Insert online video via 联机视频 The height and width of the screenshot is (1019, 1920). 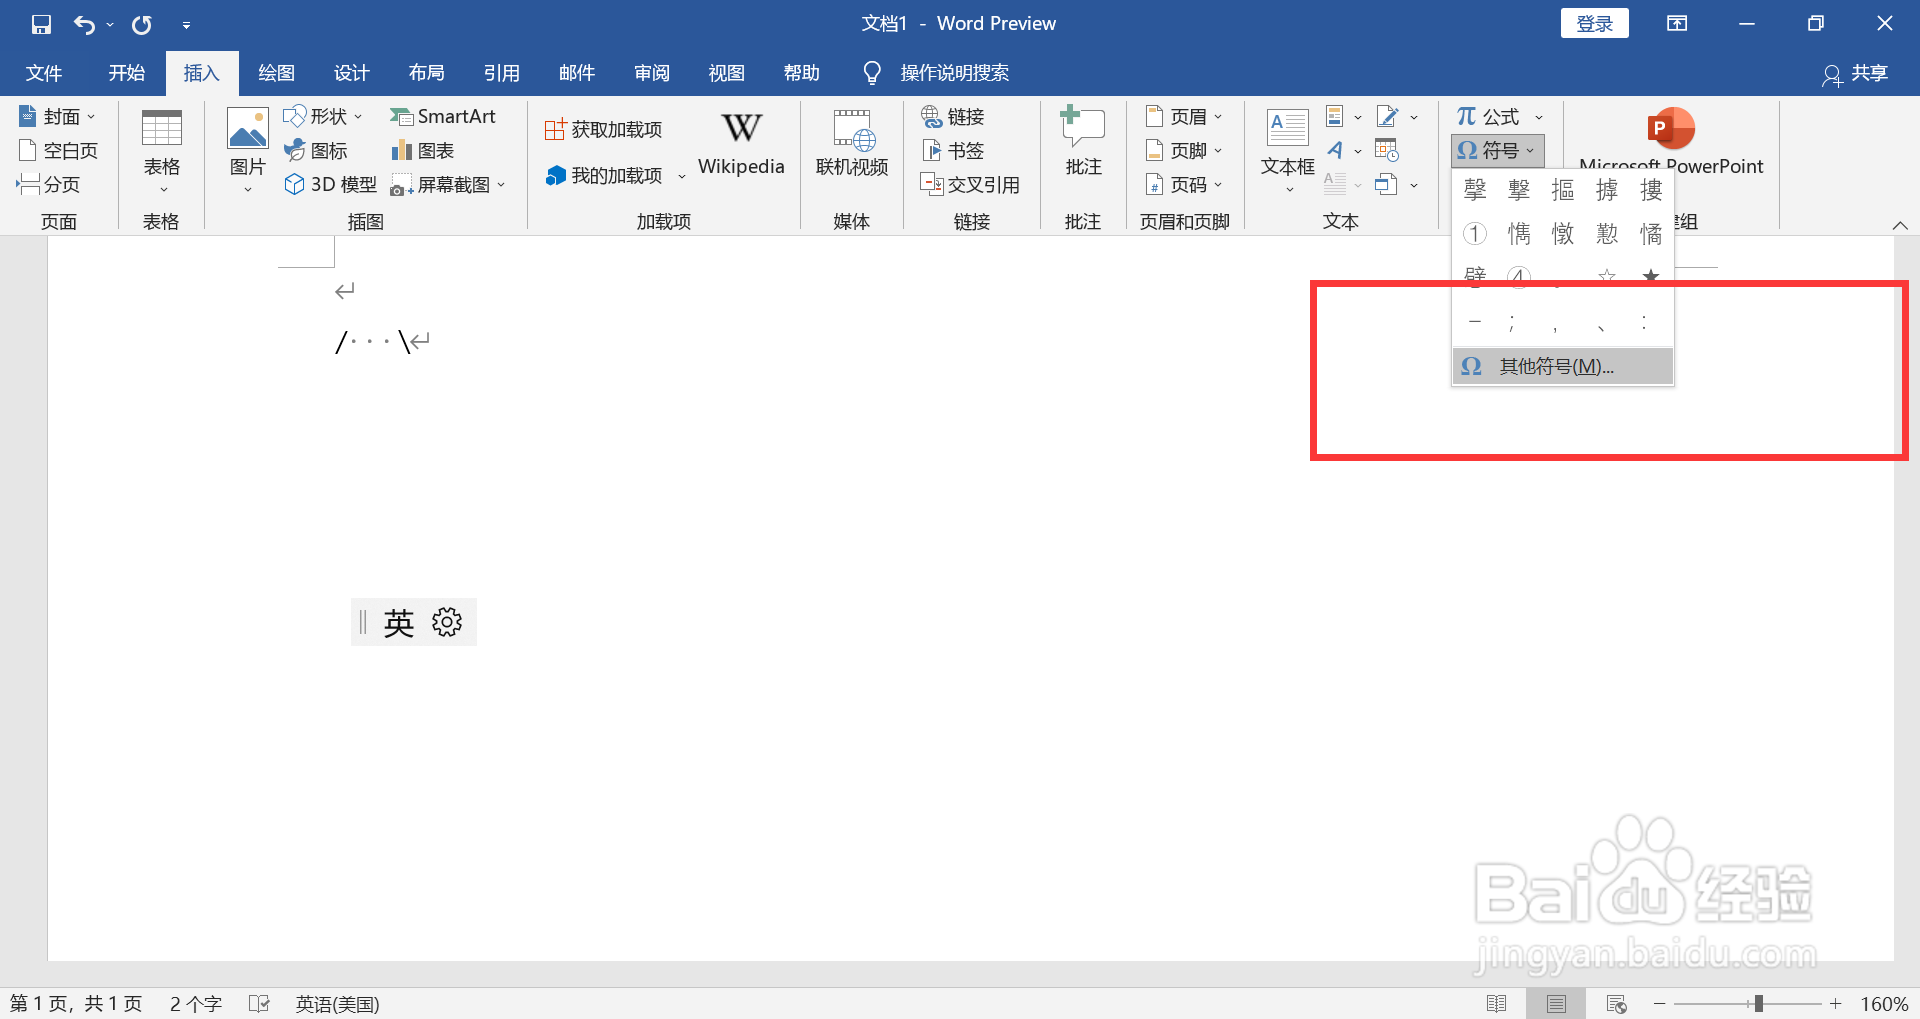pyautogui.click(x=851, y=143)
